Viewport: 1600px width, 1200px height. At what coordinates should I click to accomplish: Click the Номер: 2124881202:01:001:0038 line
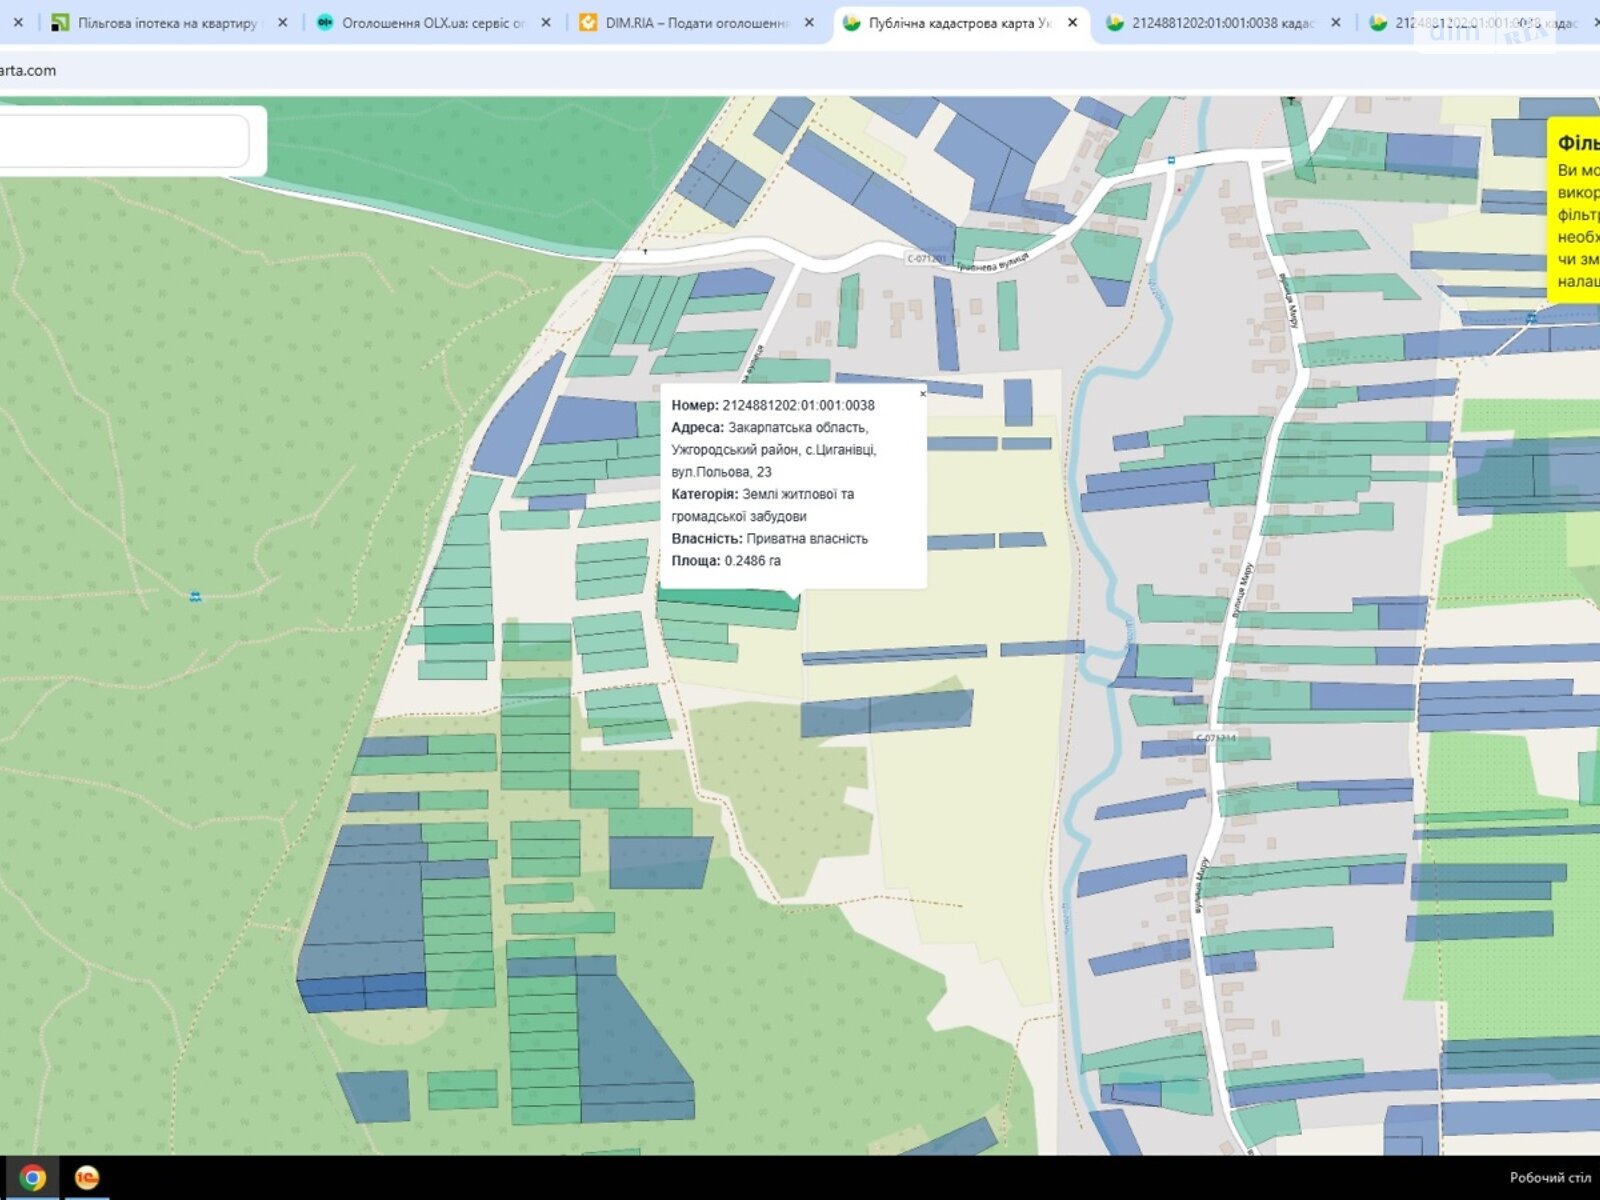click(x=773, y=405)
